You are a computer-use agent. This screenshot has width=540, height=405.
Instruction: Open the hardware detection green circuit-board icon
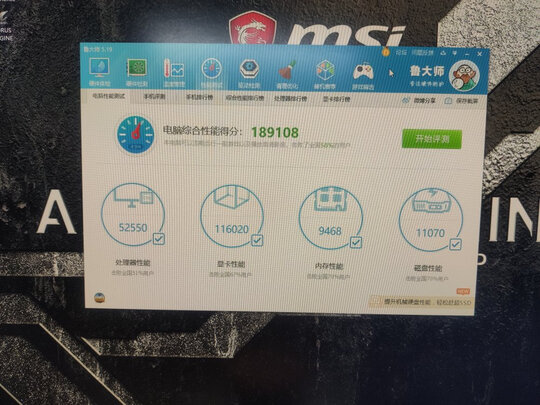137,69
